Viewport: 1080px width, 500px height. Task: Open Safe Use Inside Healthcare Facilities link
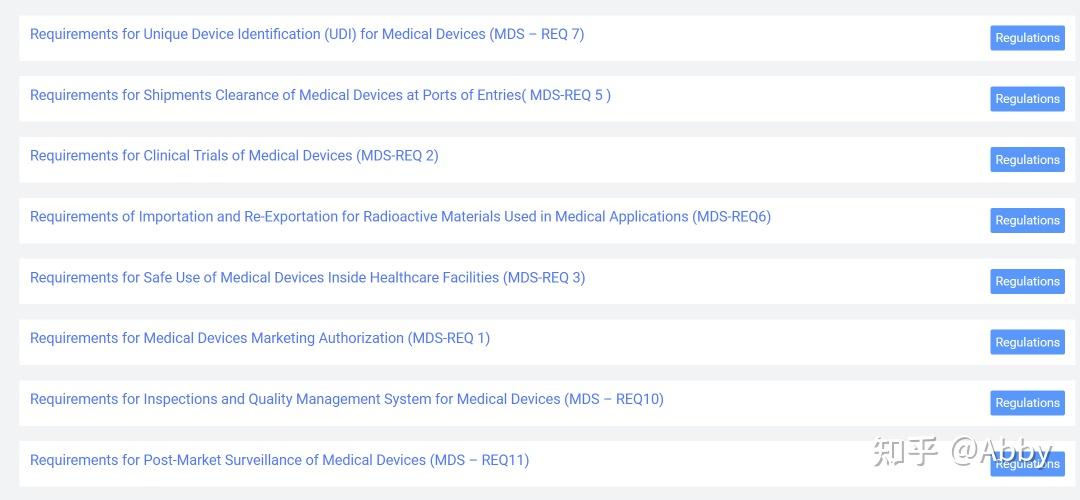pos(307,278)
